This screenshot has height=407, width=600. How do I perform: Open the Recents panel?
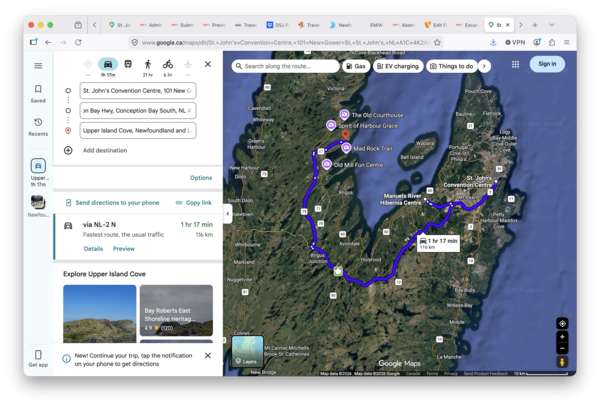pyautogui.click(x=38, y=127)
